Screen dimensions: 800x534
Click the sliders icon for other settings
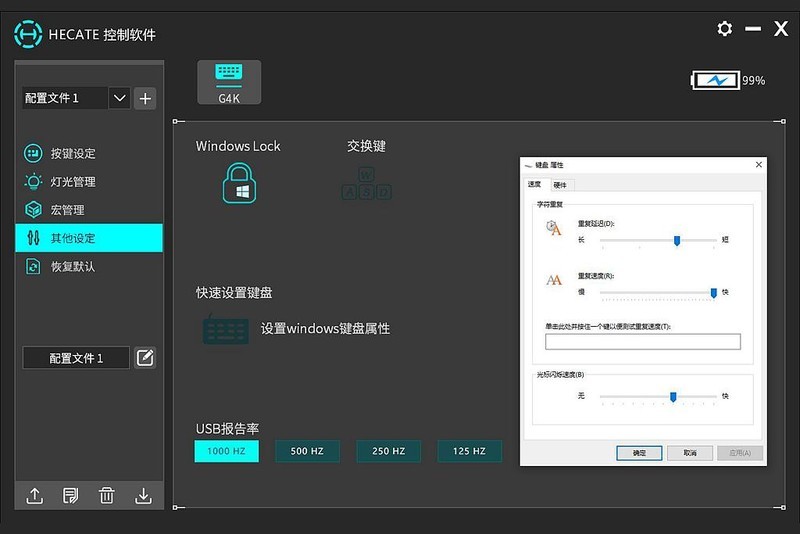point(33,238)
